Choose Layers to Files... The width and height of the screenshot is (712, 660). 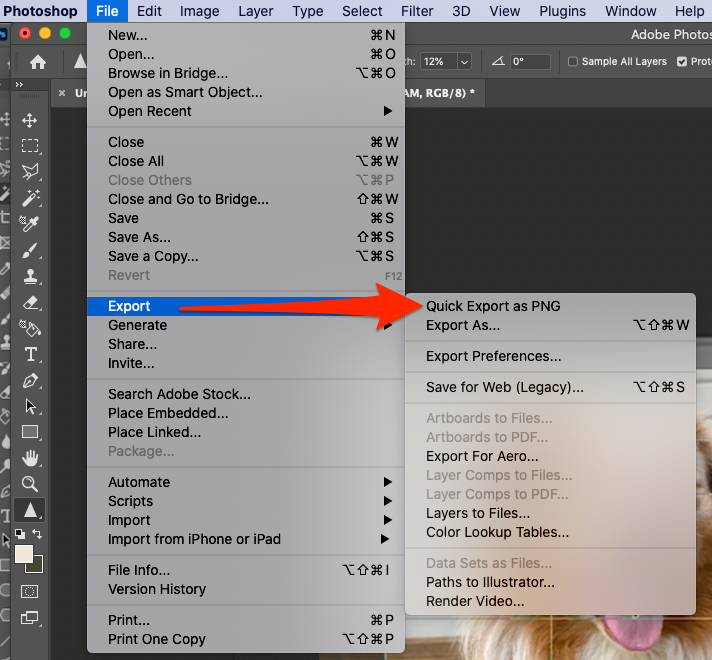tap(550, 513)
